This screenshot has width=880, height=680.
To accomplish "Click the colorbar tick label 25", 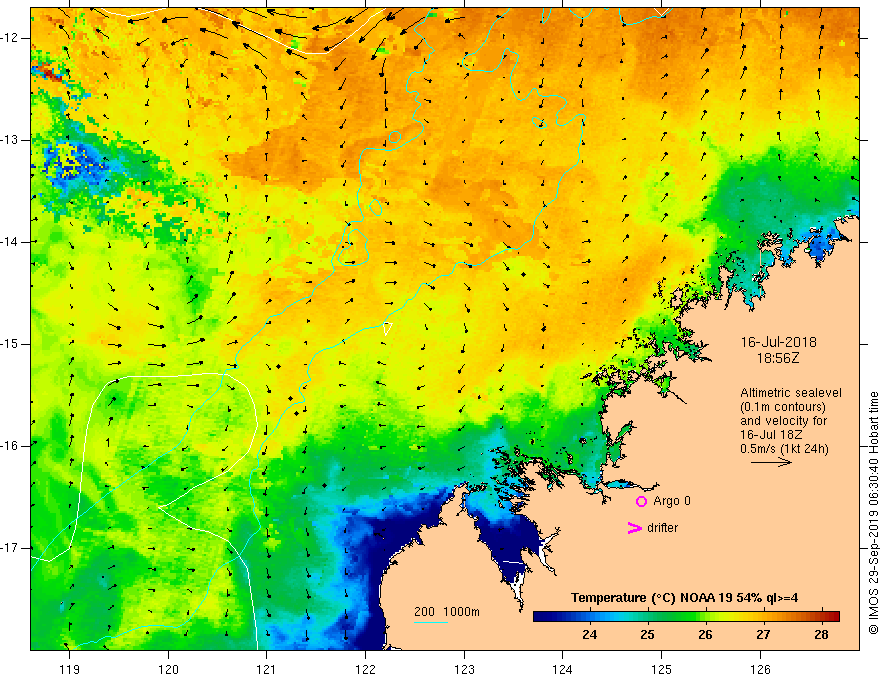I will [647, 635].
